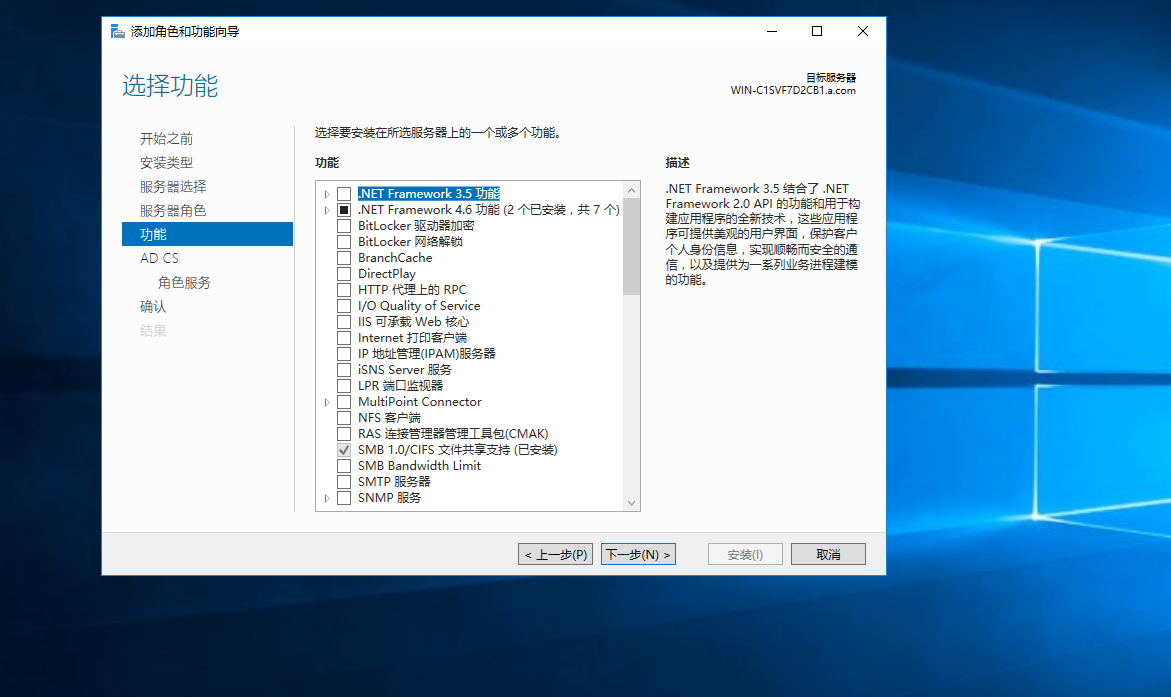
Task: Go to 开始之前 wizard step
Action: click(166, 139)
